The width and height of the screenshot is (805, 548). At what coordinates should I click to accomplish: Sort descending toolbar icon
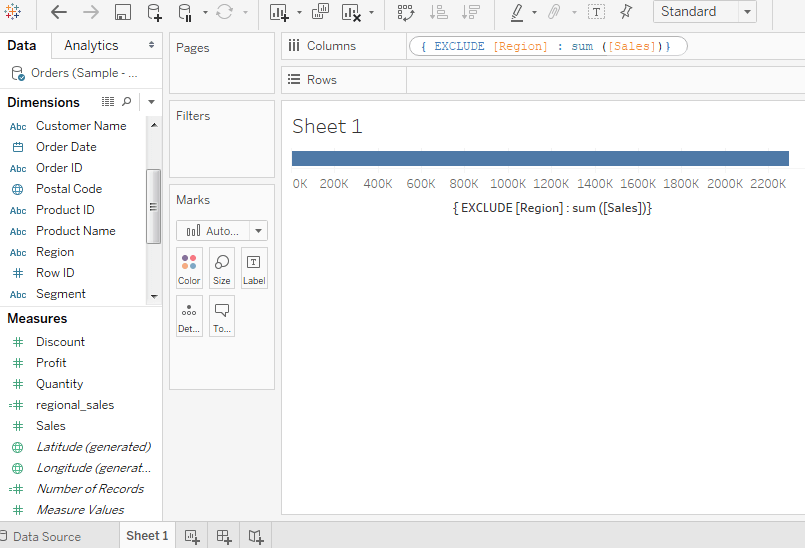471,12
